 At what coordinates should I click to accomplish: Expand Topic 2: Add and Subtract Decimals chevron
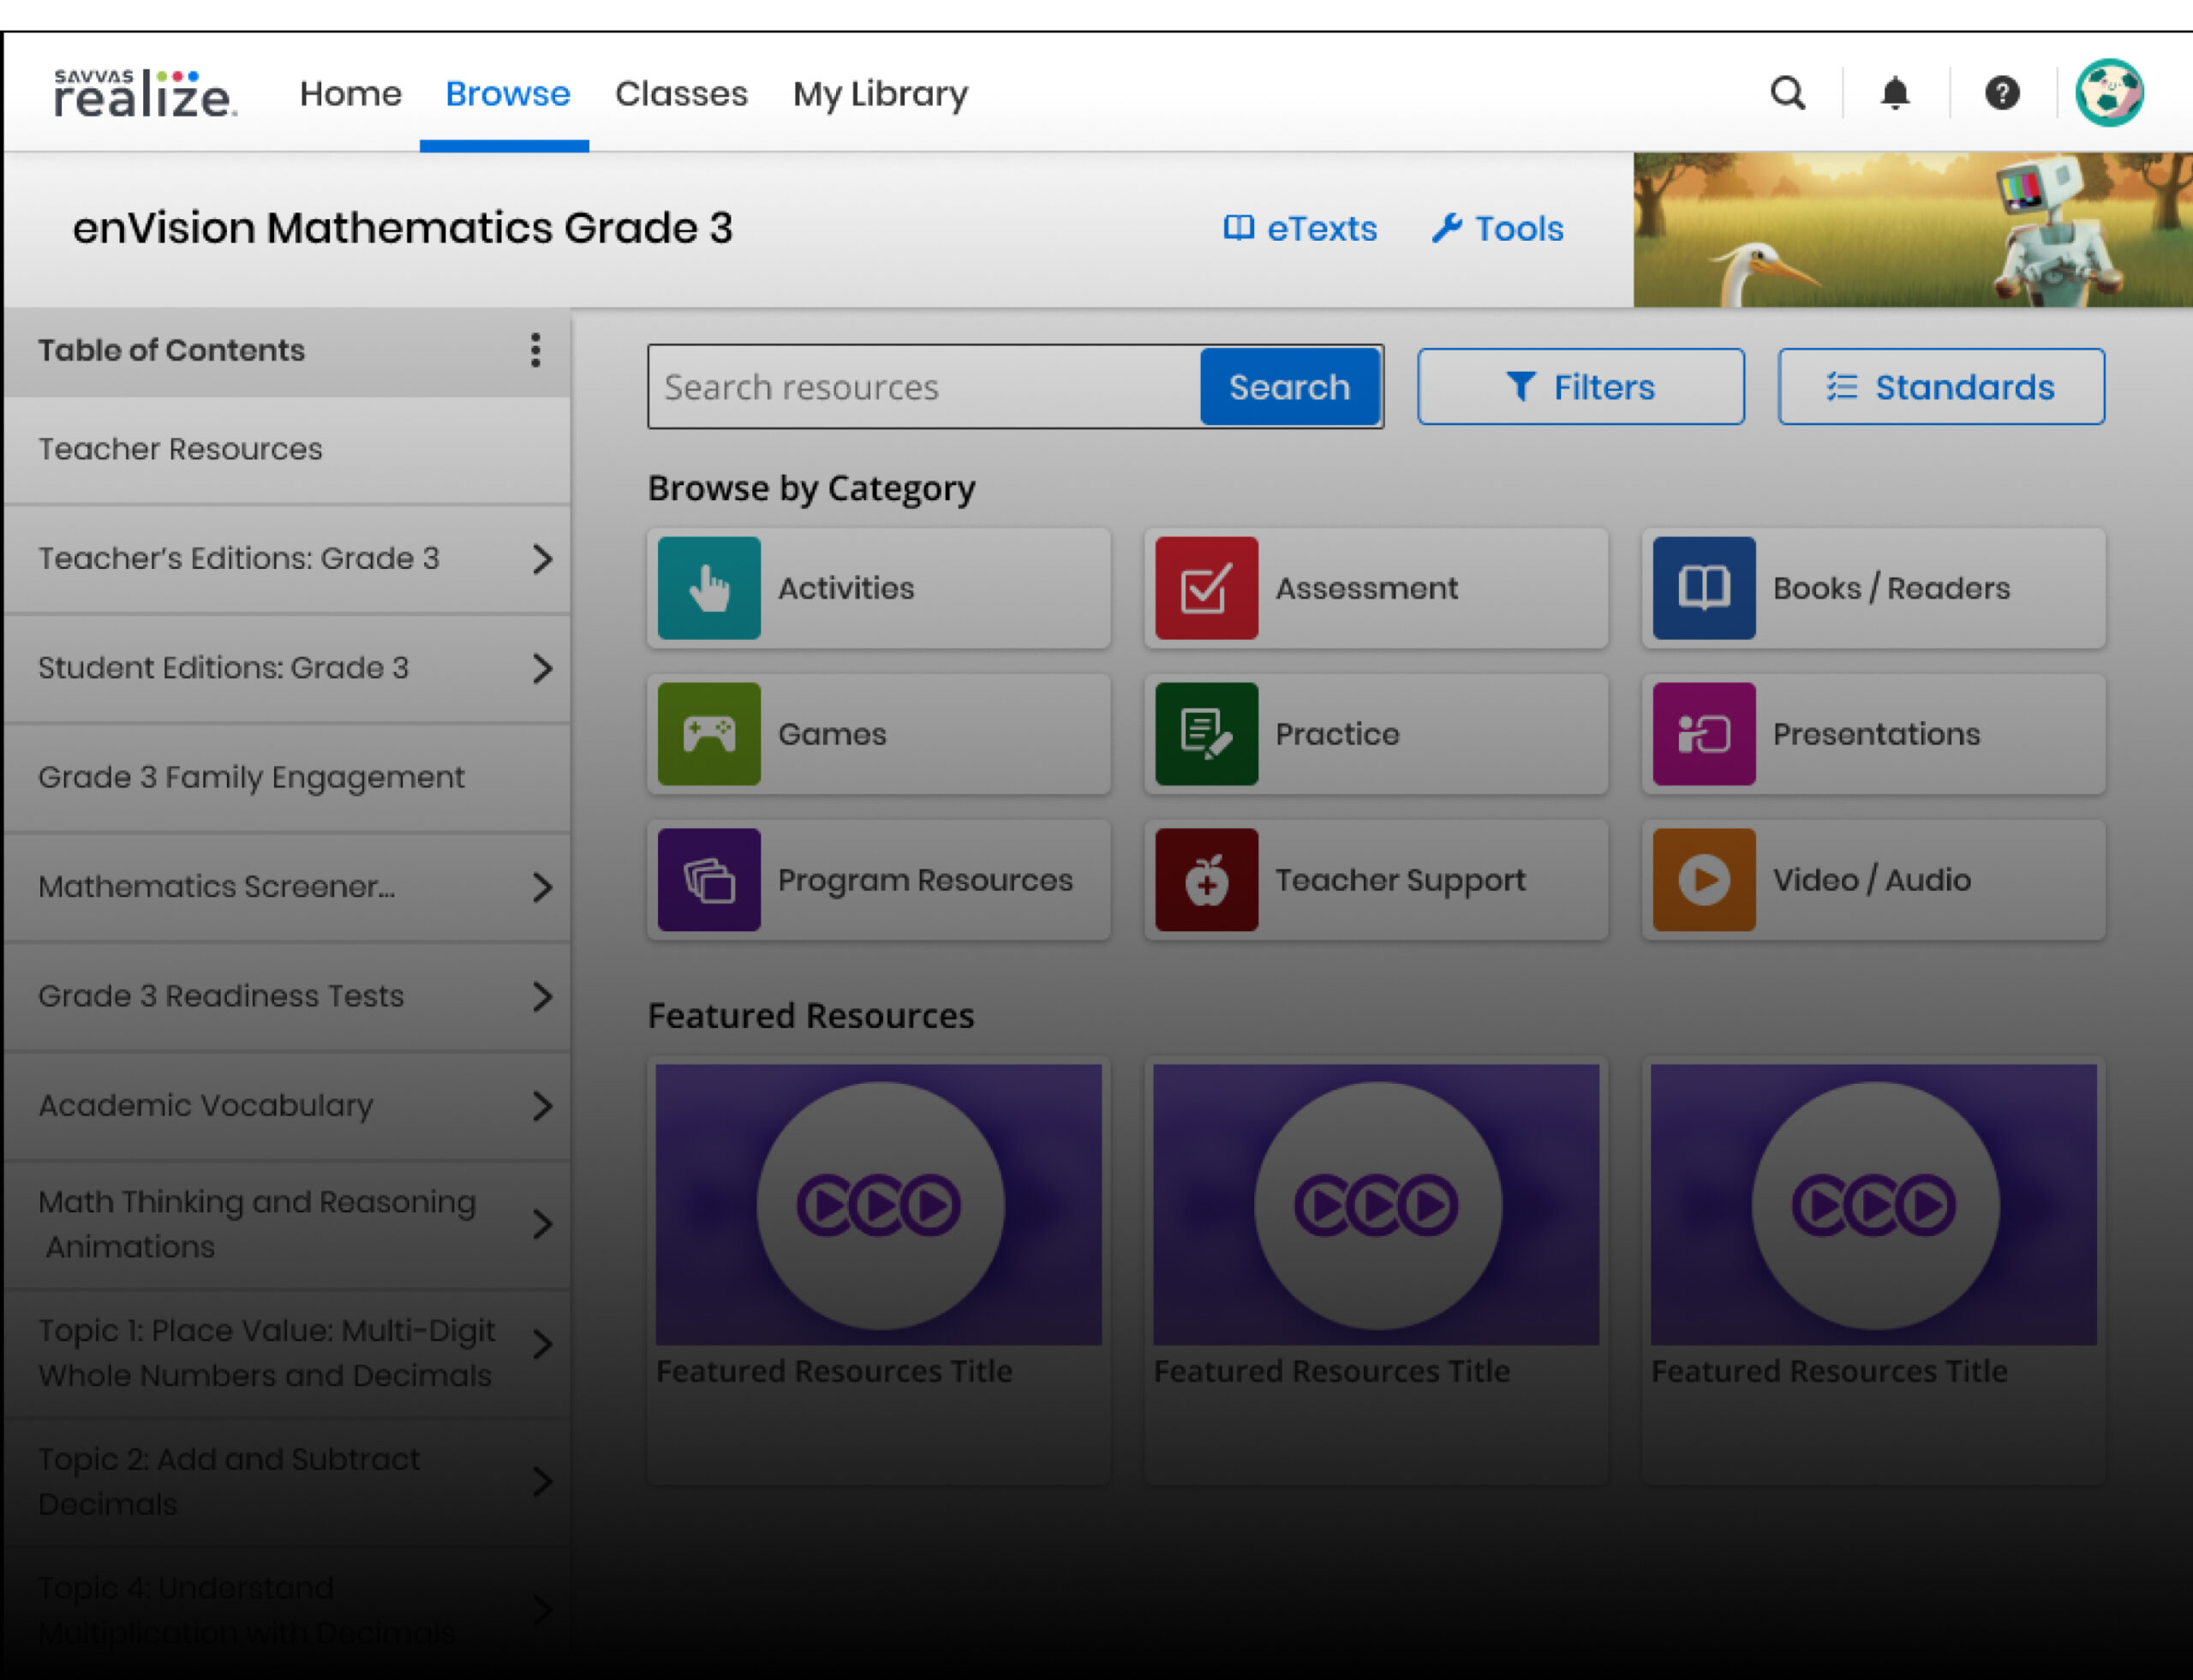point(542,1482)
